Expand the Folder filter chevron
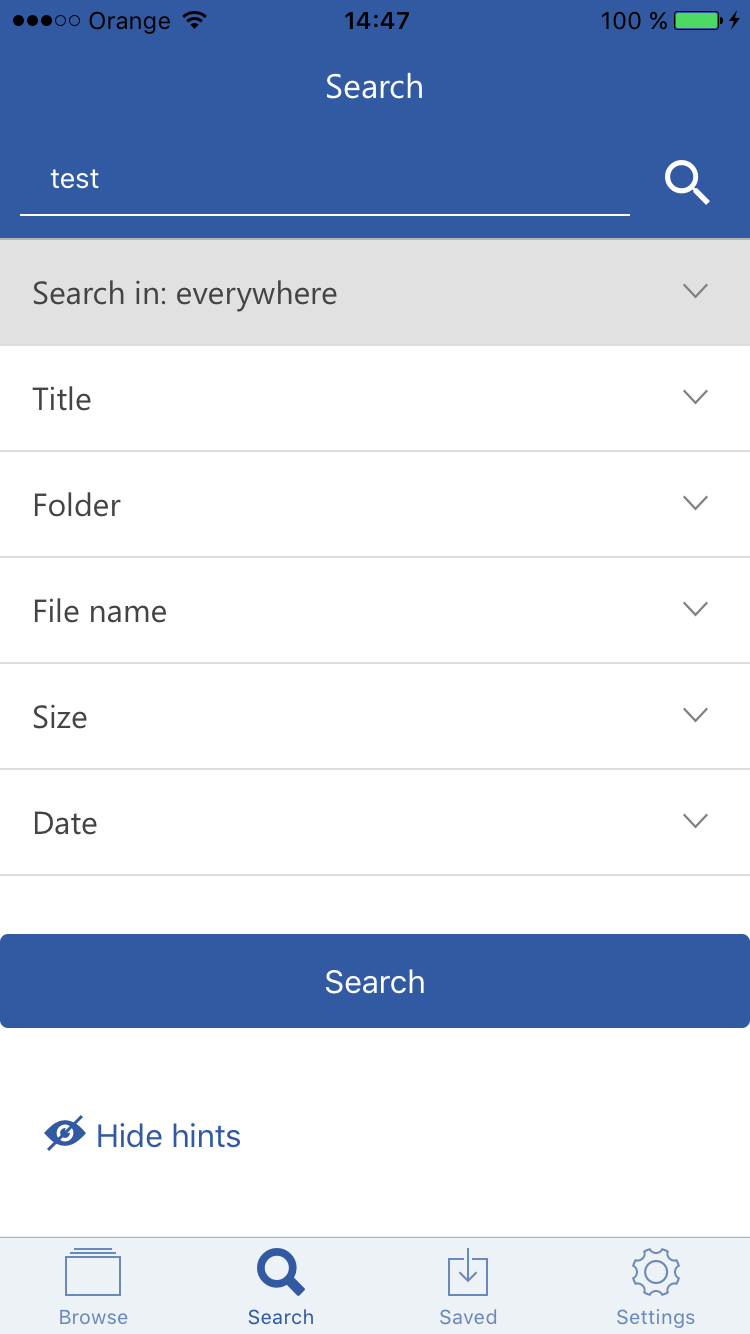 [695, 503]
